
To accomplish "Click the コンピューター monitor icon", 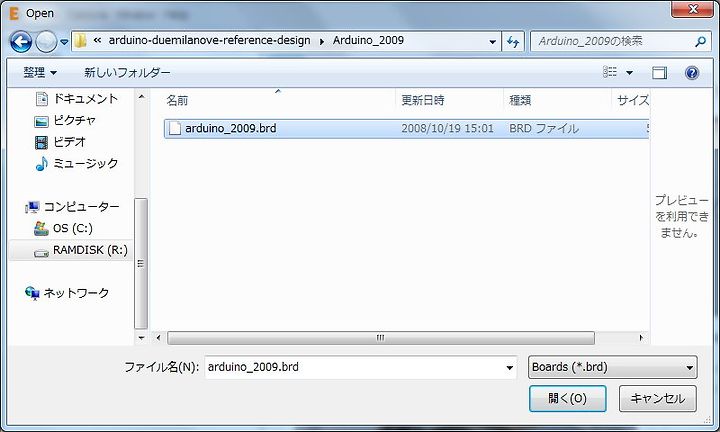I will [x=32, y=208].
